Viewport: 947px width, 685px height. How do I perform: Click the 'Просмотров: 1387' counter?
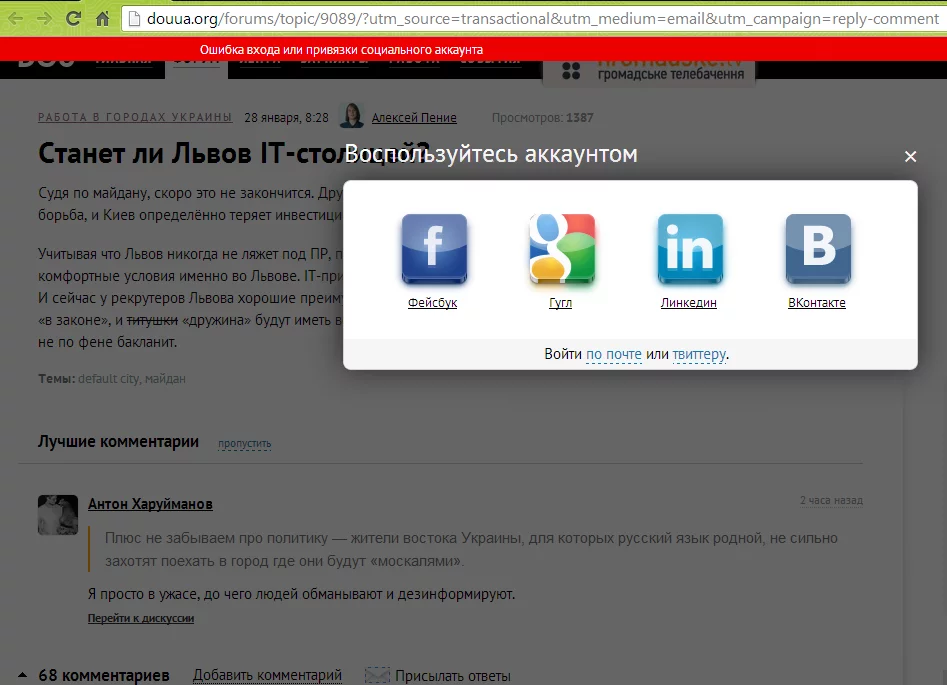[x=542, y=118]
